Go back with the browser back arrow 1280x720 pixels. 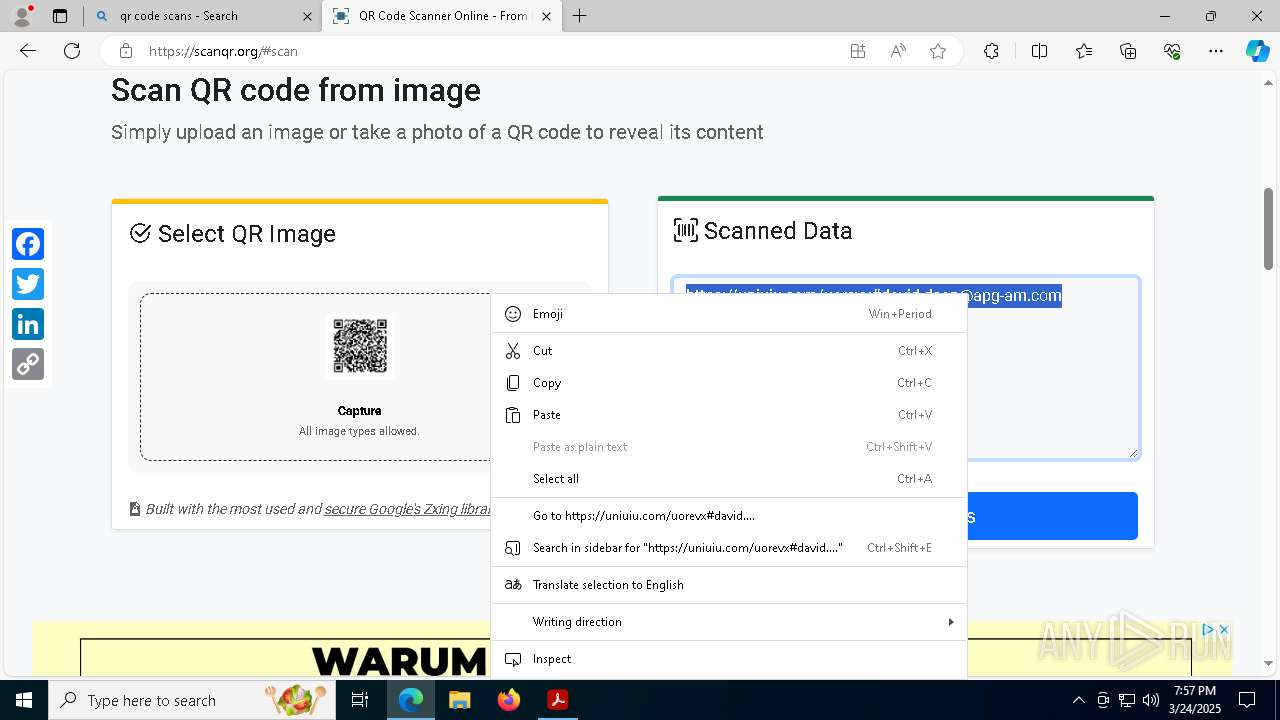pyautogui.click(x=28, y=51)
